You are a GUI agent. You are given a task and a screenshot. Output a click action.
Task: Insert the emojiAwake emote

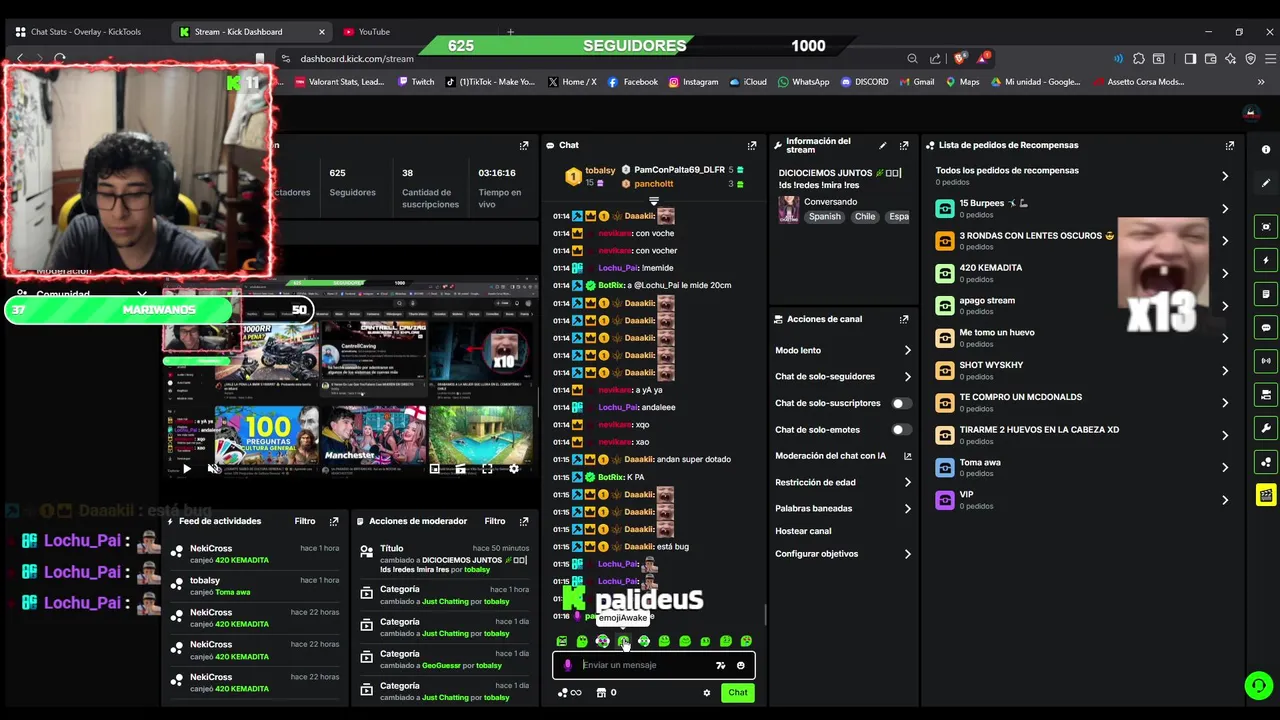pyautogui.click(x=624, y=641)
